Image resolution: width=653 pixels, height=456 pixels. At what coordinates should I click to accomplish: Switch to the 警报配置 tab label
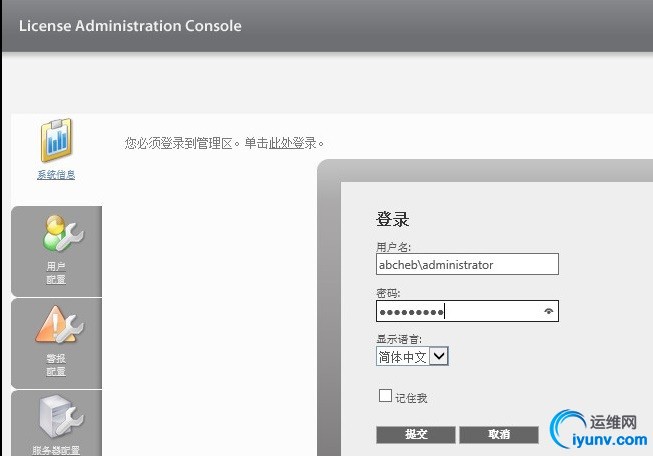(56, 365)
